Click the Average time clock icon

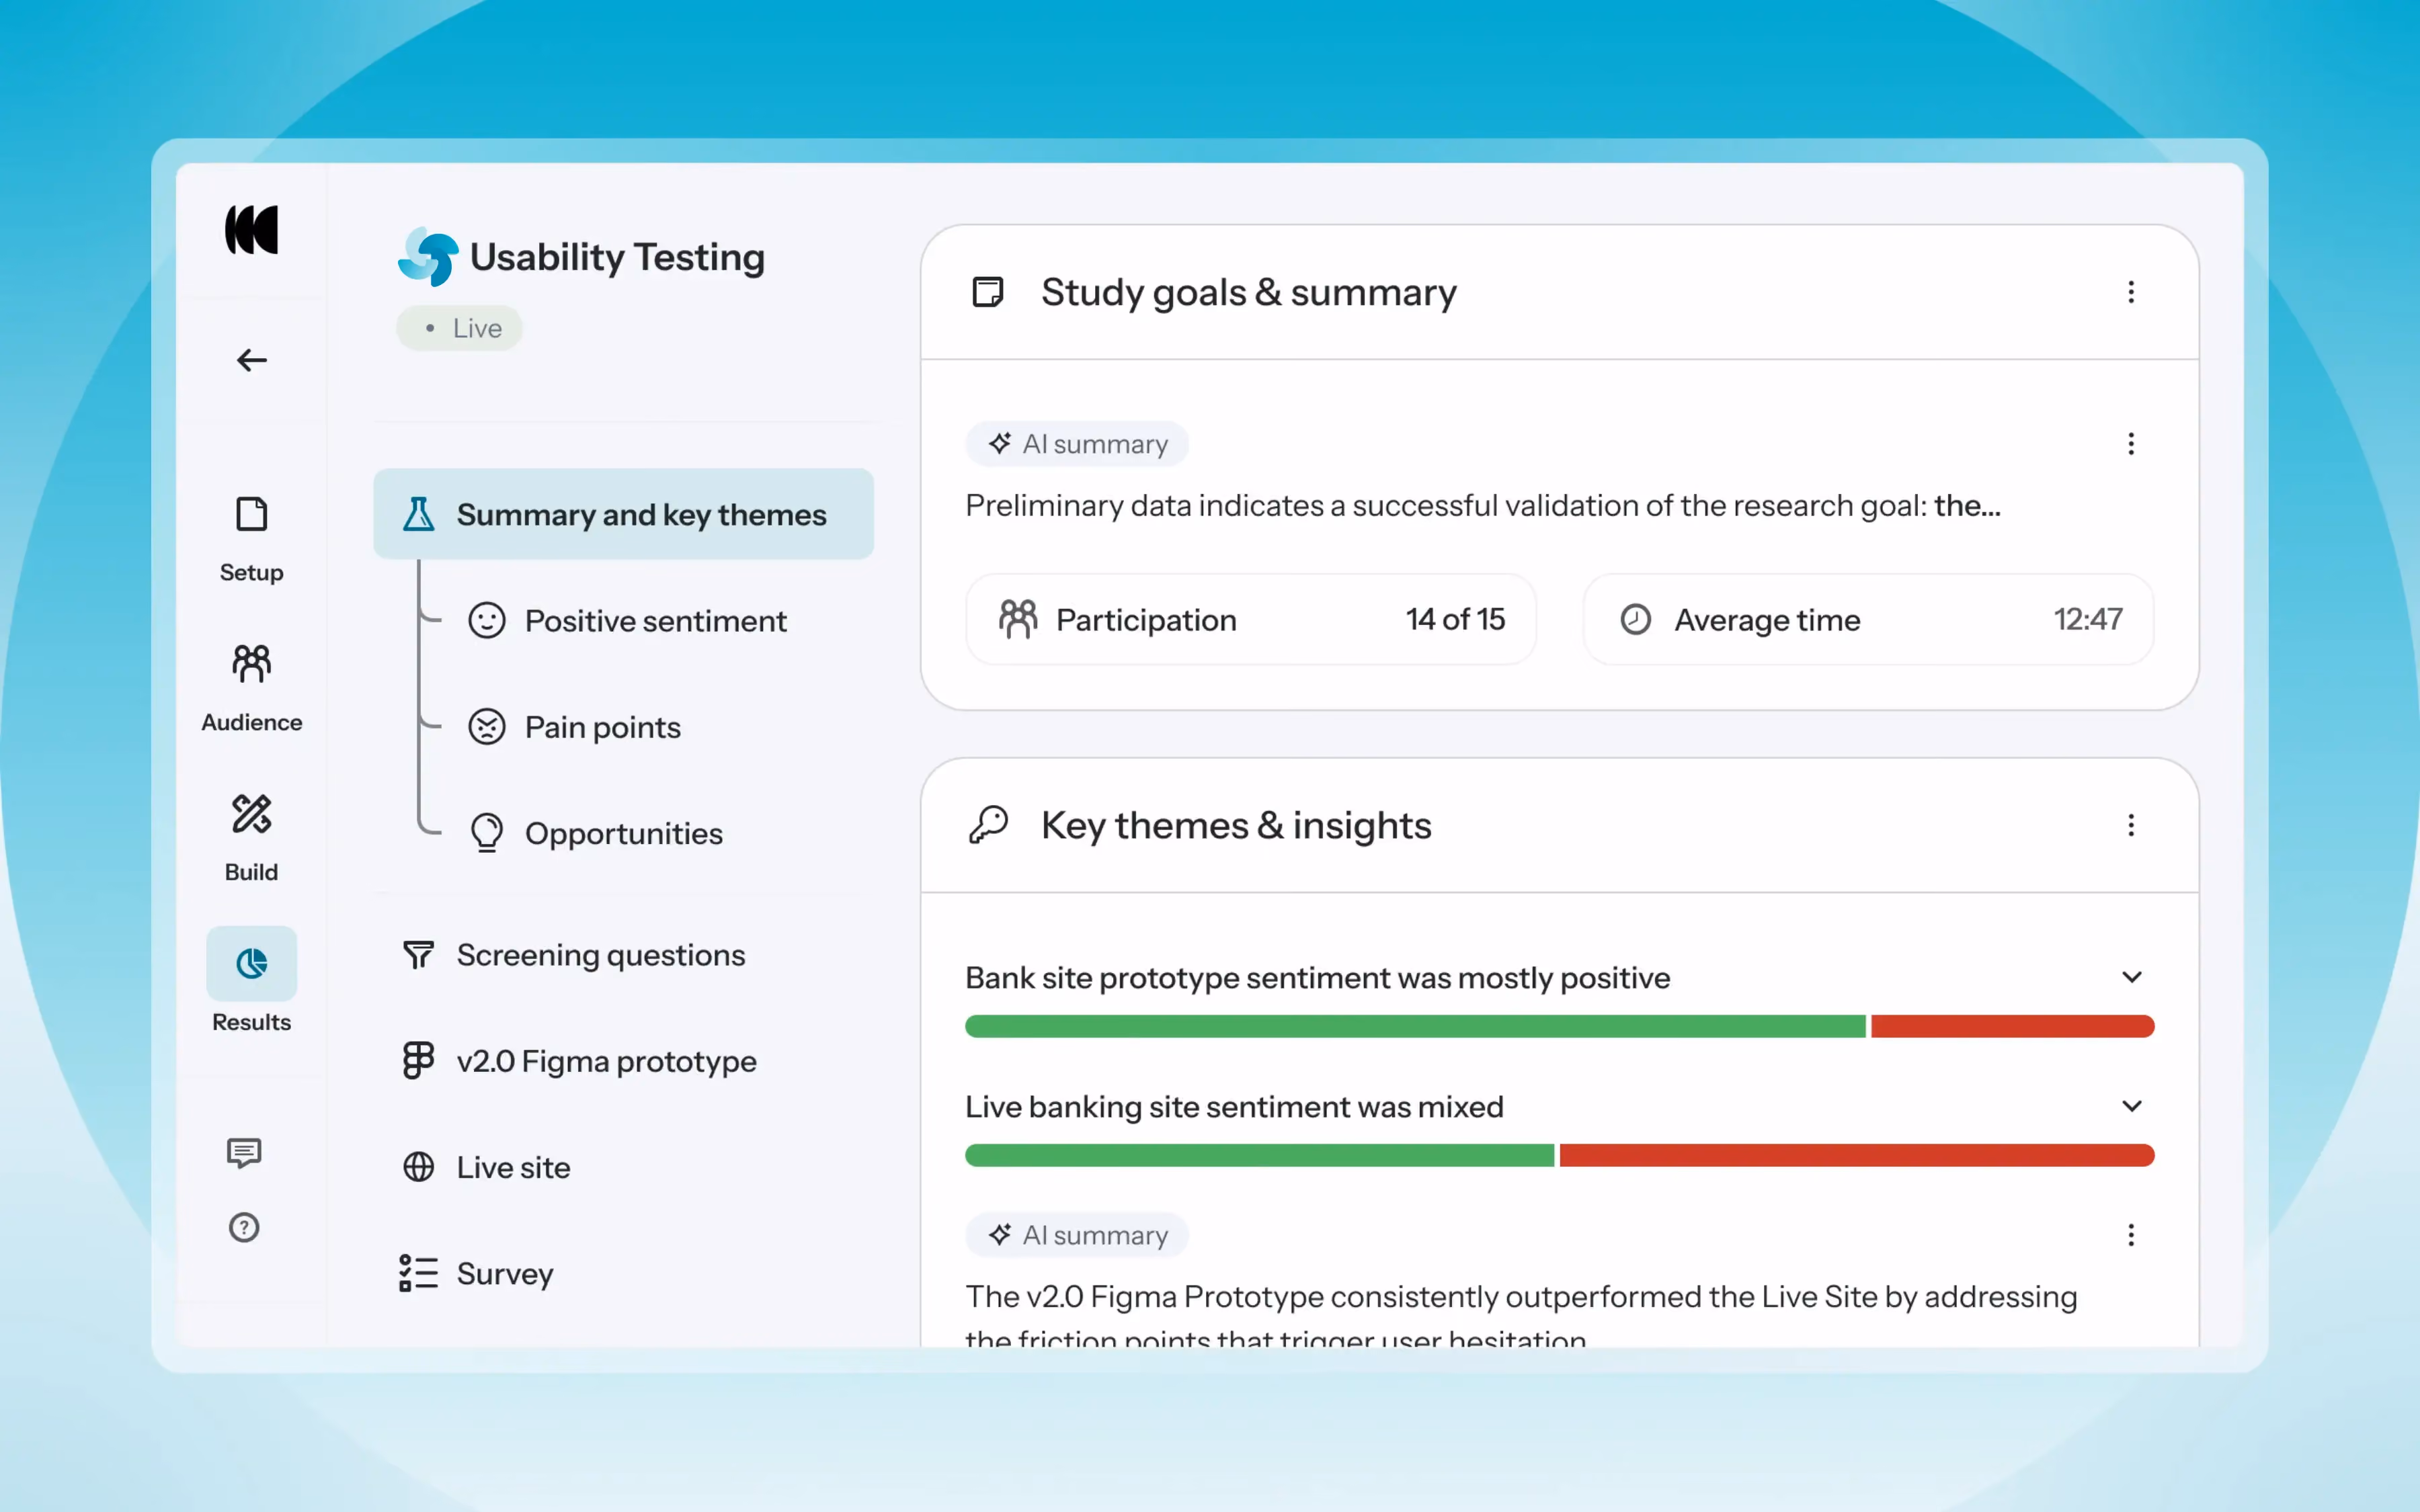1635,619
